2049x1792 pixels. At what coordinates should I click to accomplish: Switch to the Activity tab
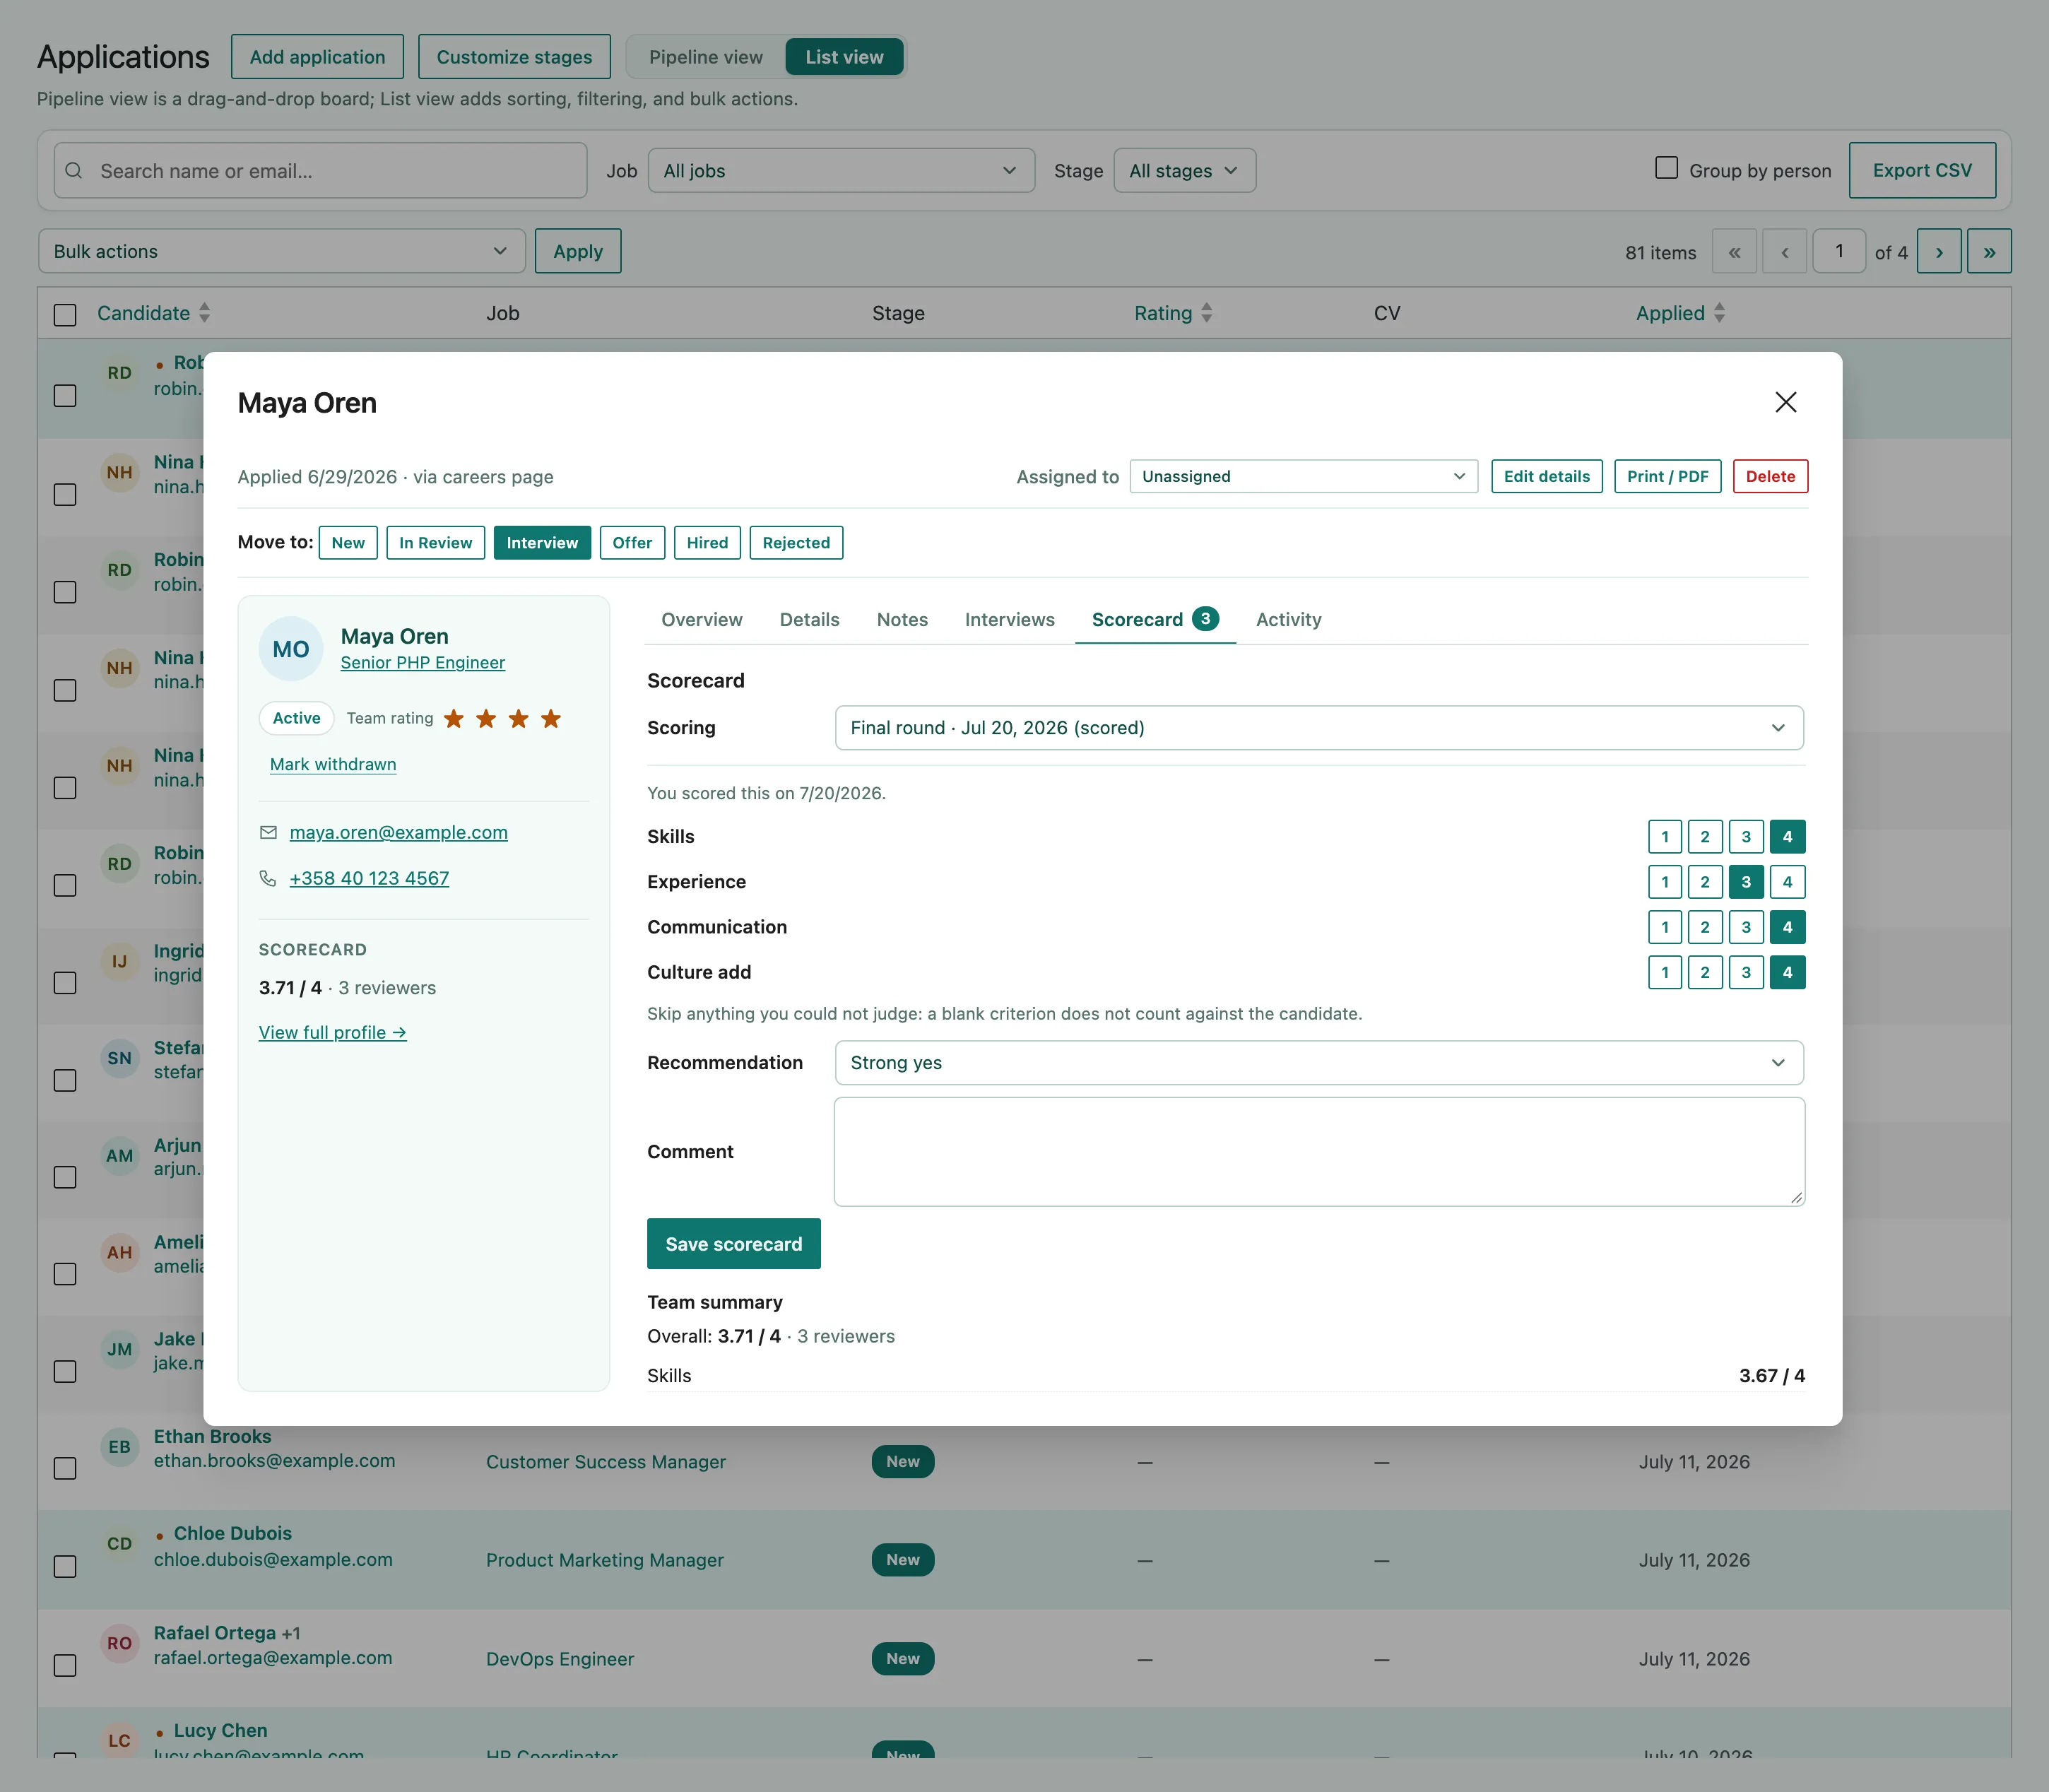pyautogui.click(x=1288, y=619)
